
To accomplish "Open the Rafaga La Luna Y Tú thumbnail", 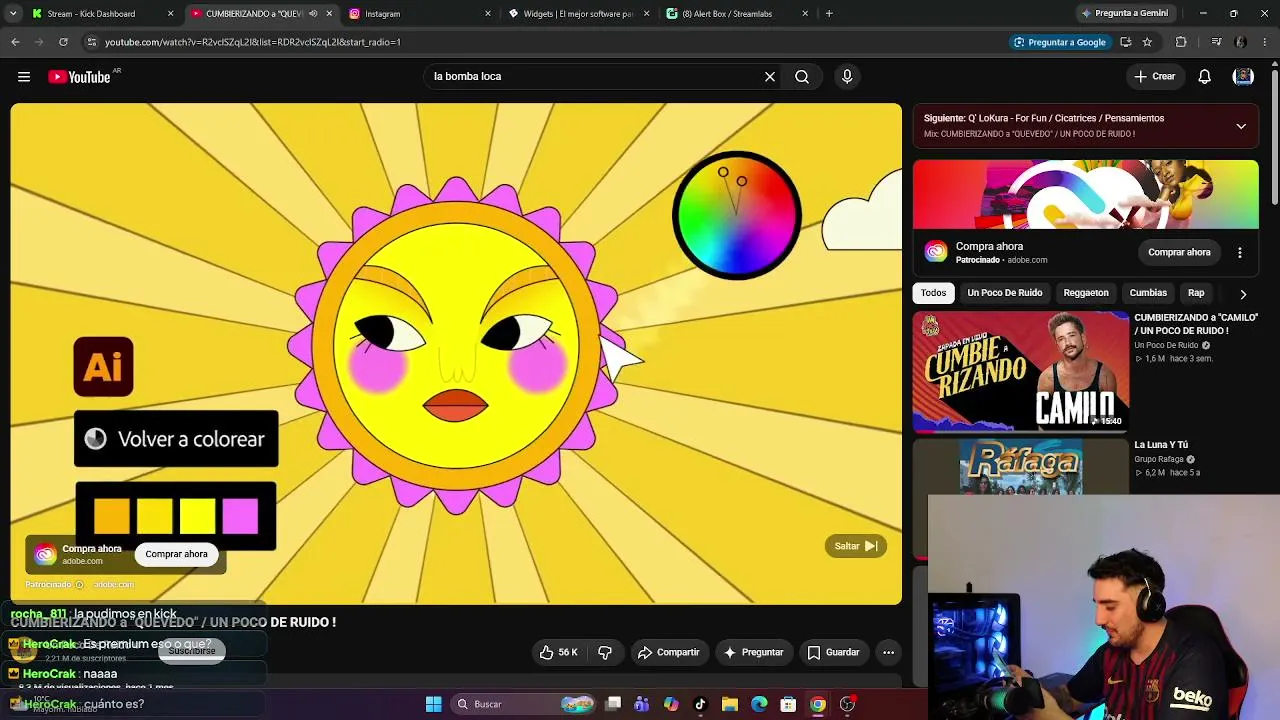I will click(1021, 466).
